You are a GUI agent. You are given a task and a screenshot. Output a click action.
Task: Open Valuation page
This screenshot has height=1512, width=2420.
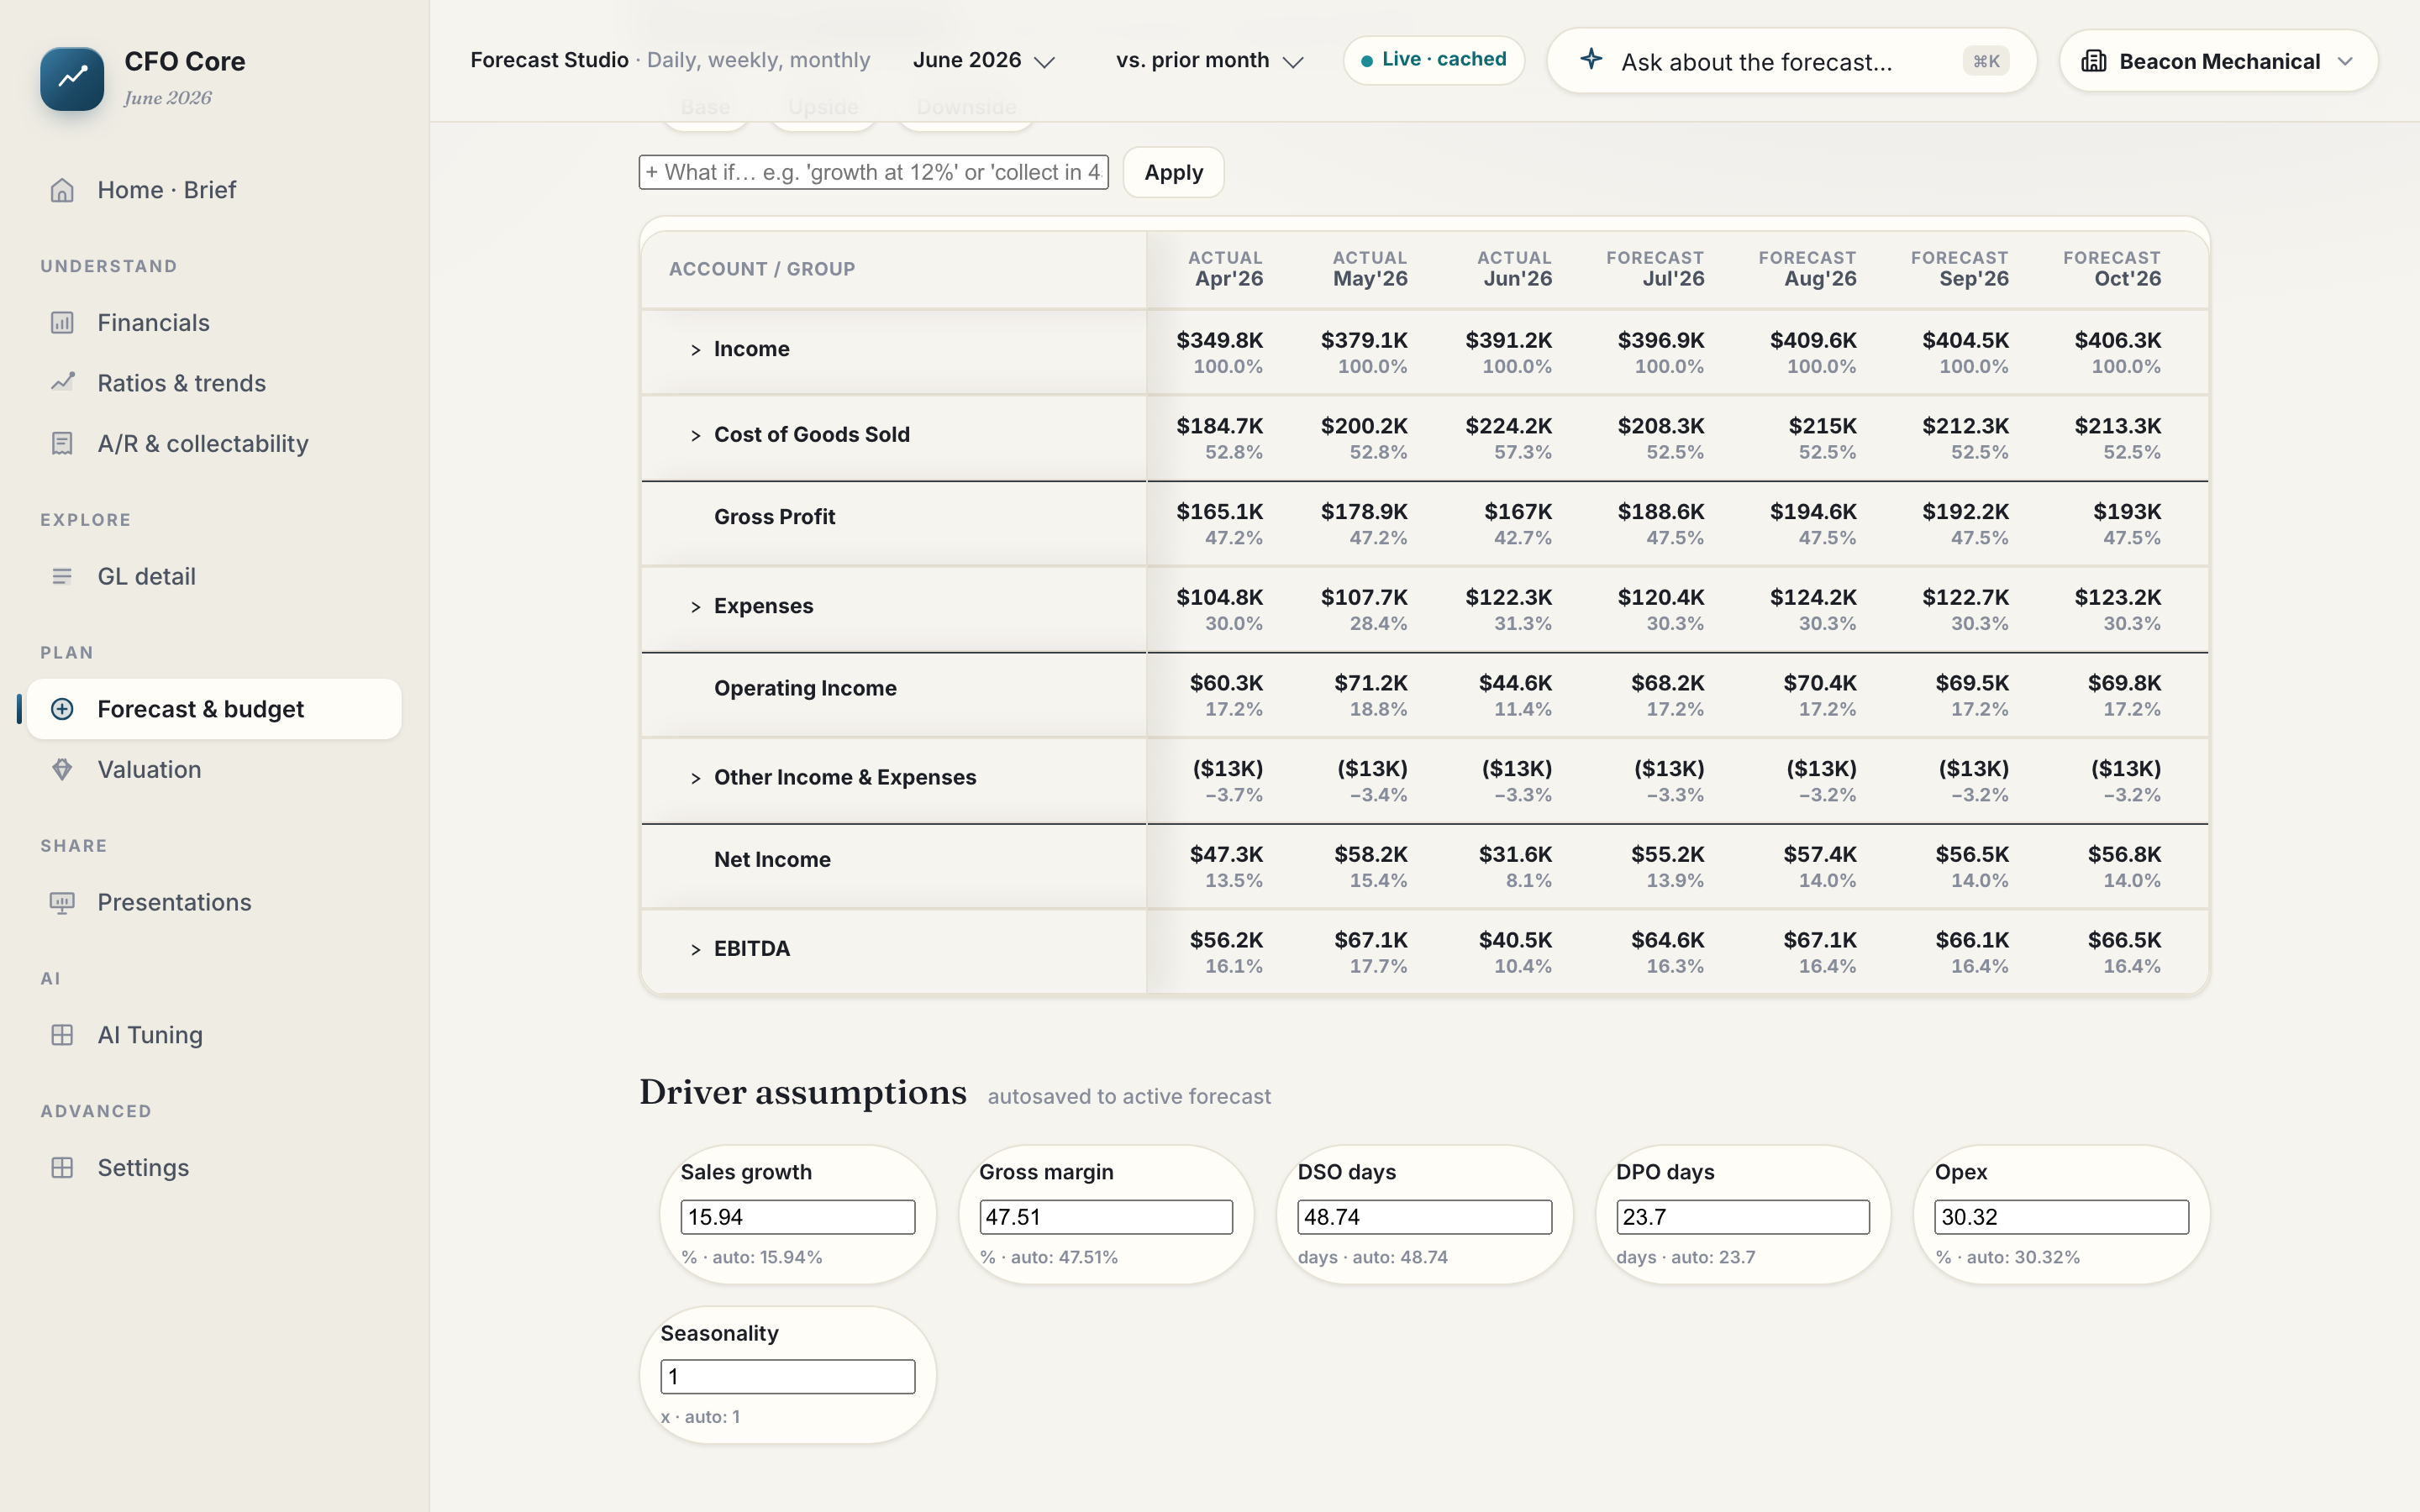tap(214, 769)
